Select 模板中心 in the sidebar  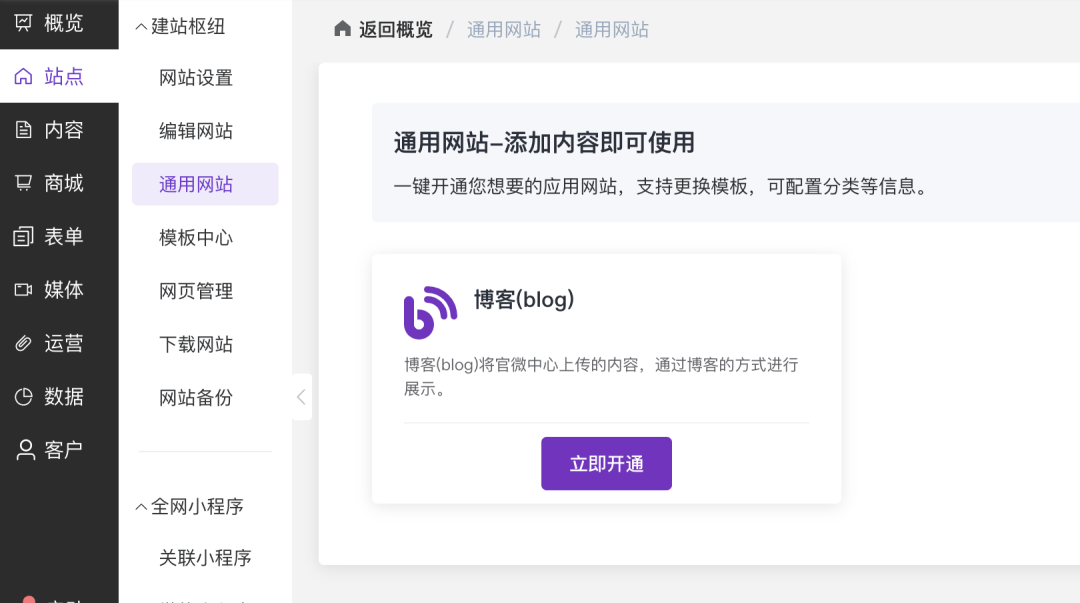coord(196,238)
